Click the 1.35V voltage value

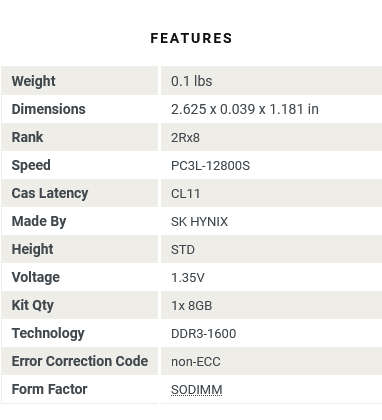pos(188,278)
